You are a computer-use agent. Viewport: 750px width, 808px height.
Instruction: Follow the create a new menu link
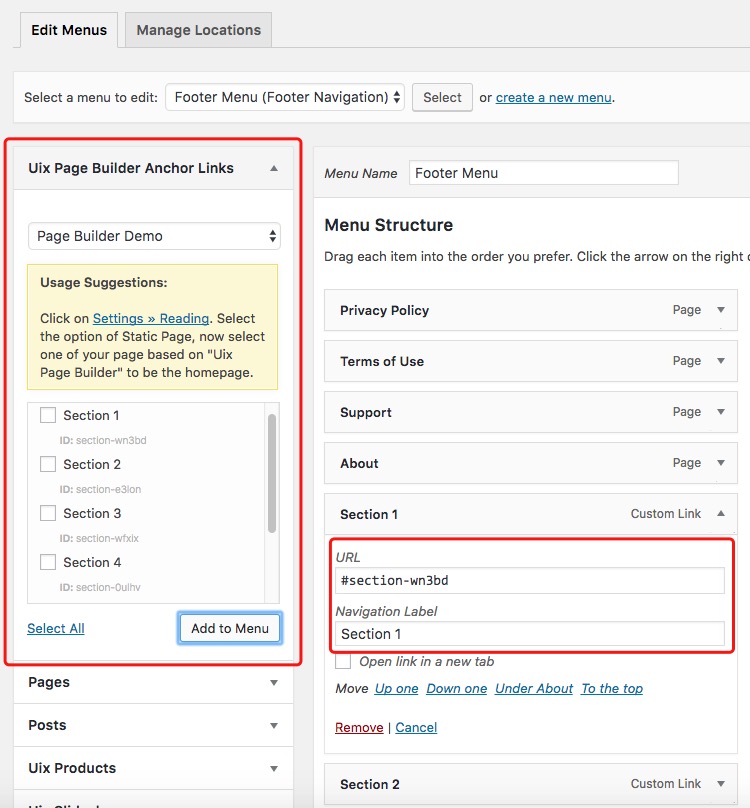(554, 97)
